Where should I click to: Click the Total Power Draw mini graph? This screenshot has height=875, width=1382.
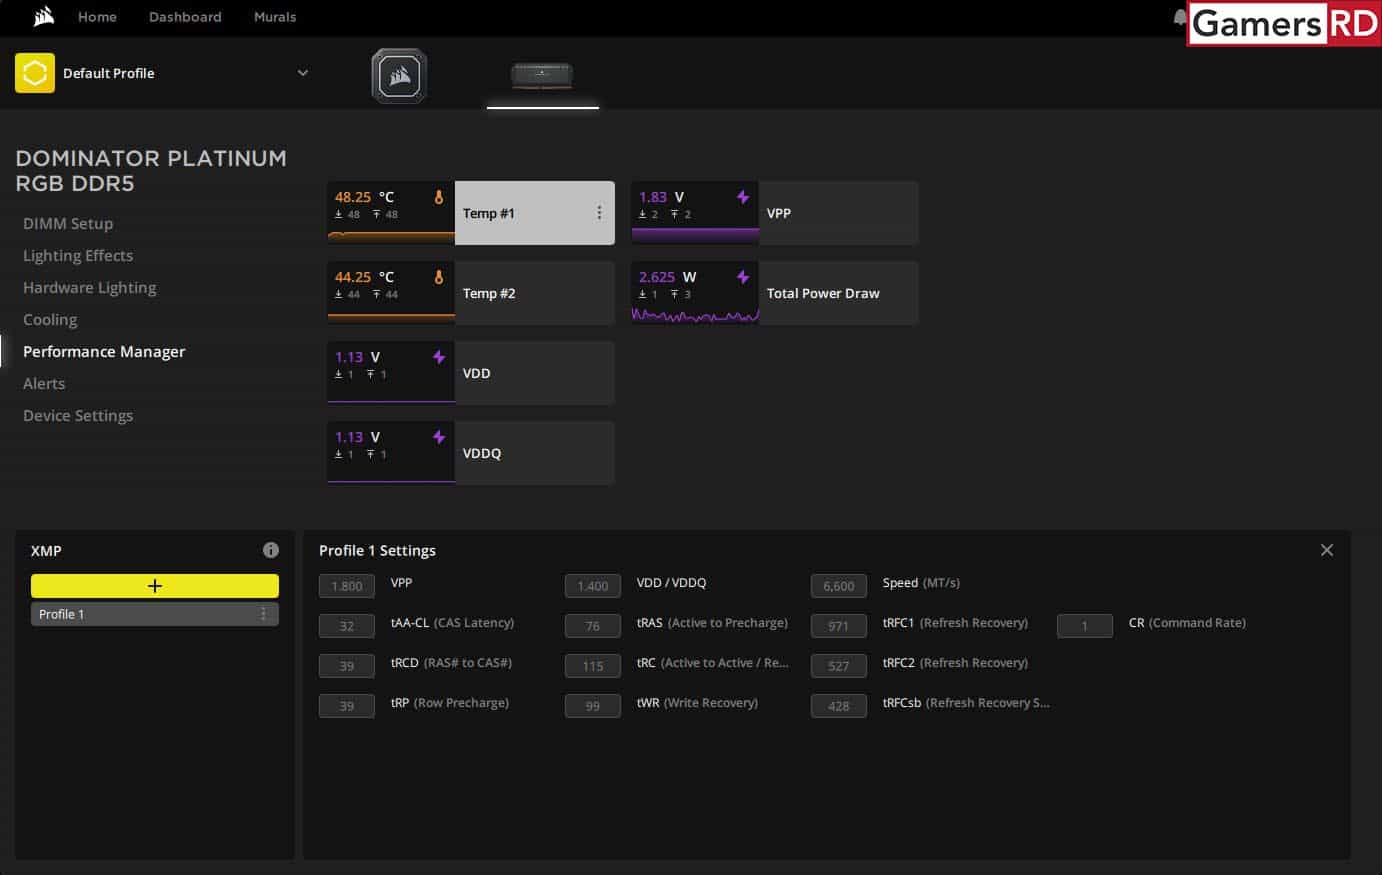coord(695,316)
